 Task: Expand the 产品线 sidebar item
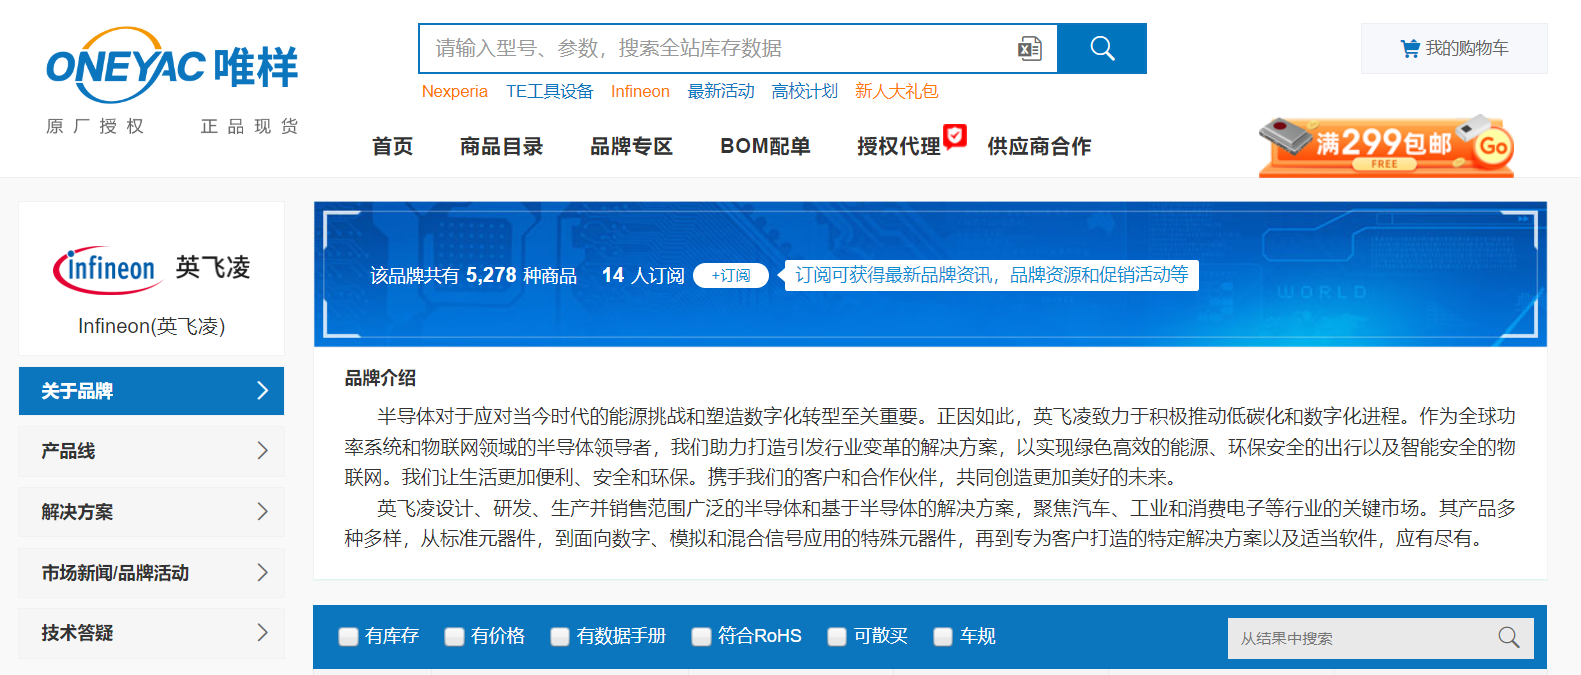coord(151,451)
